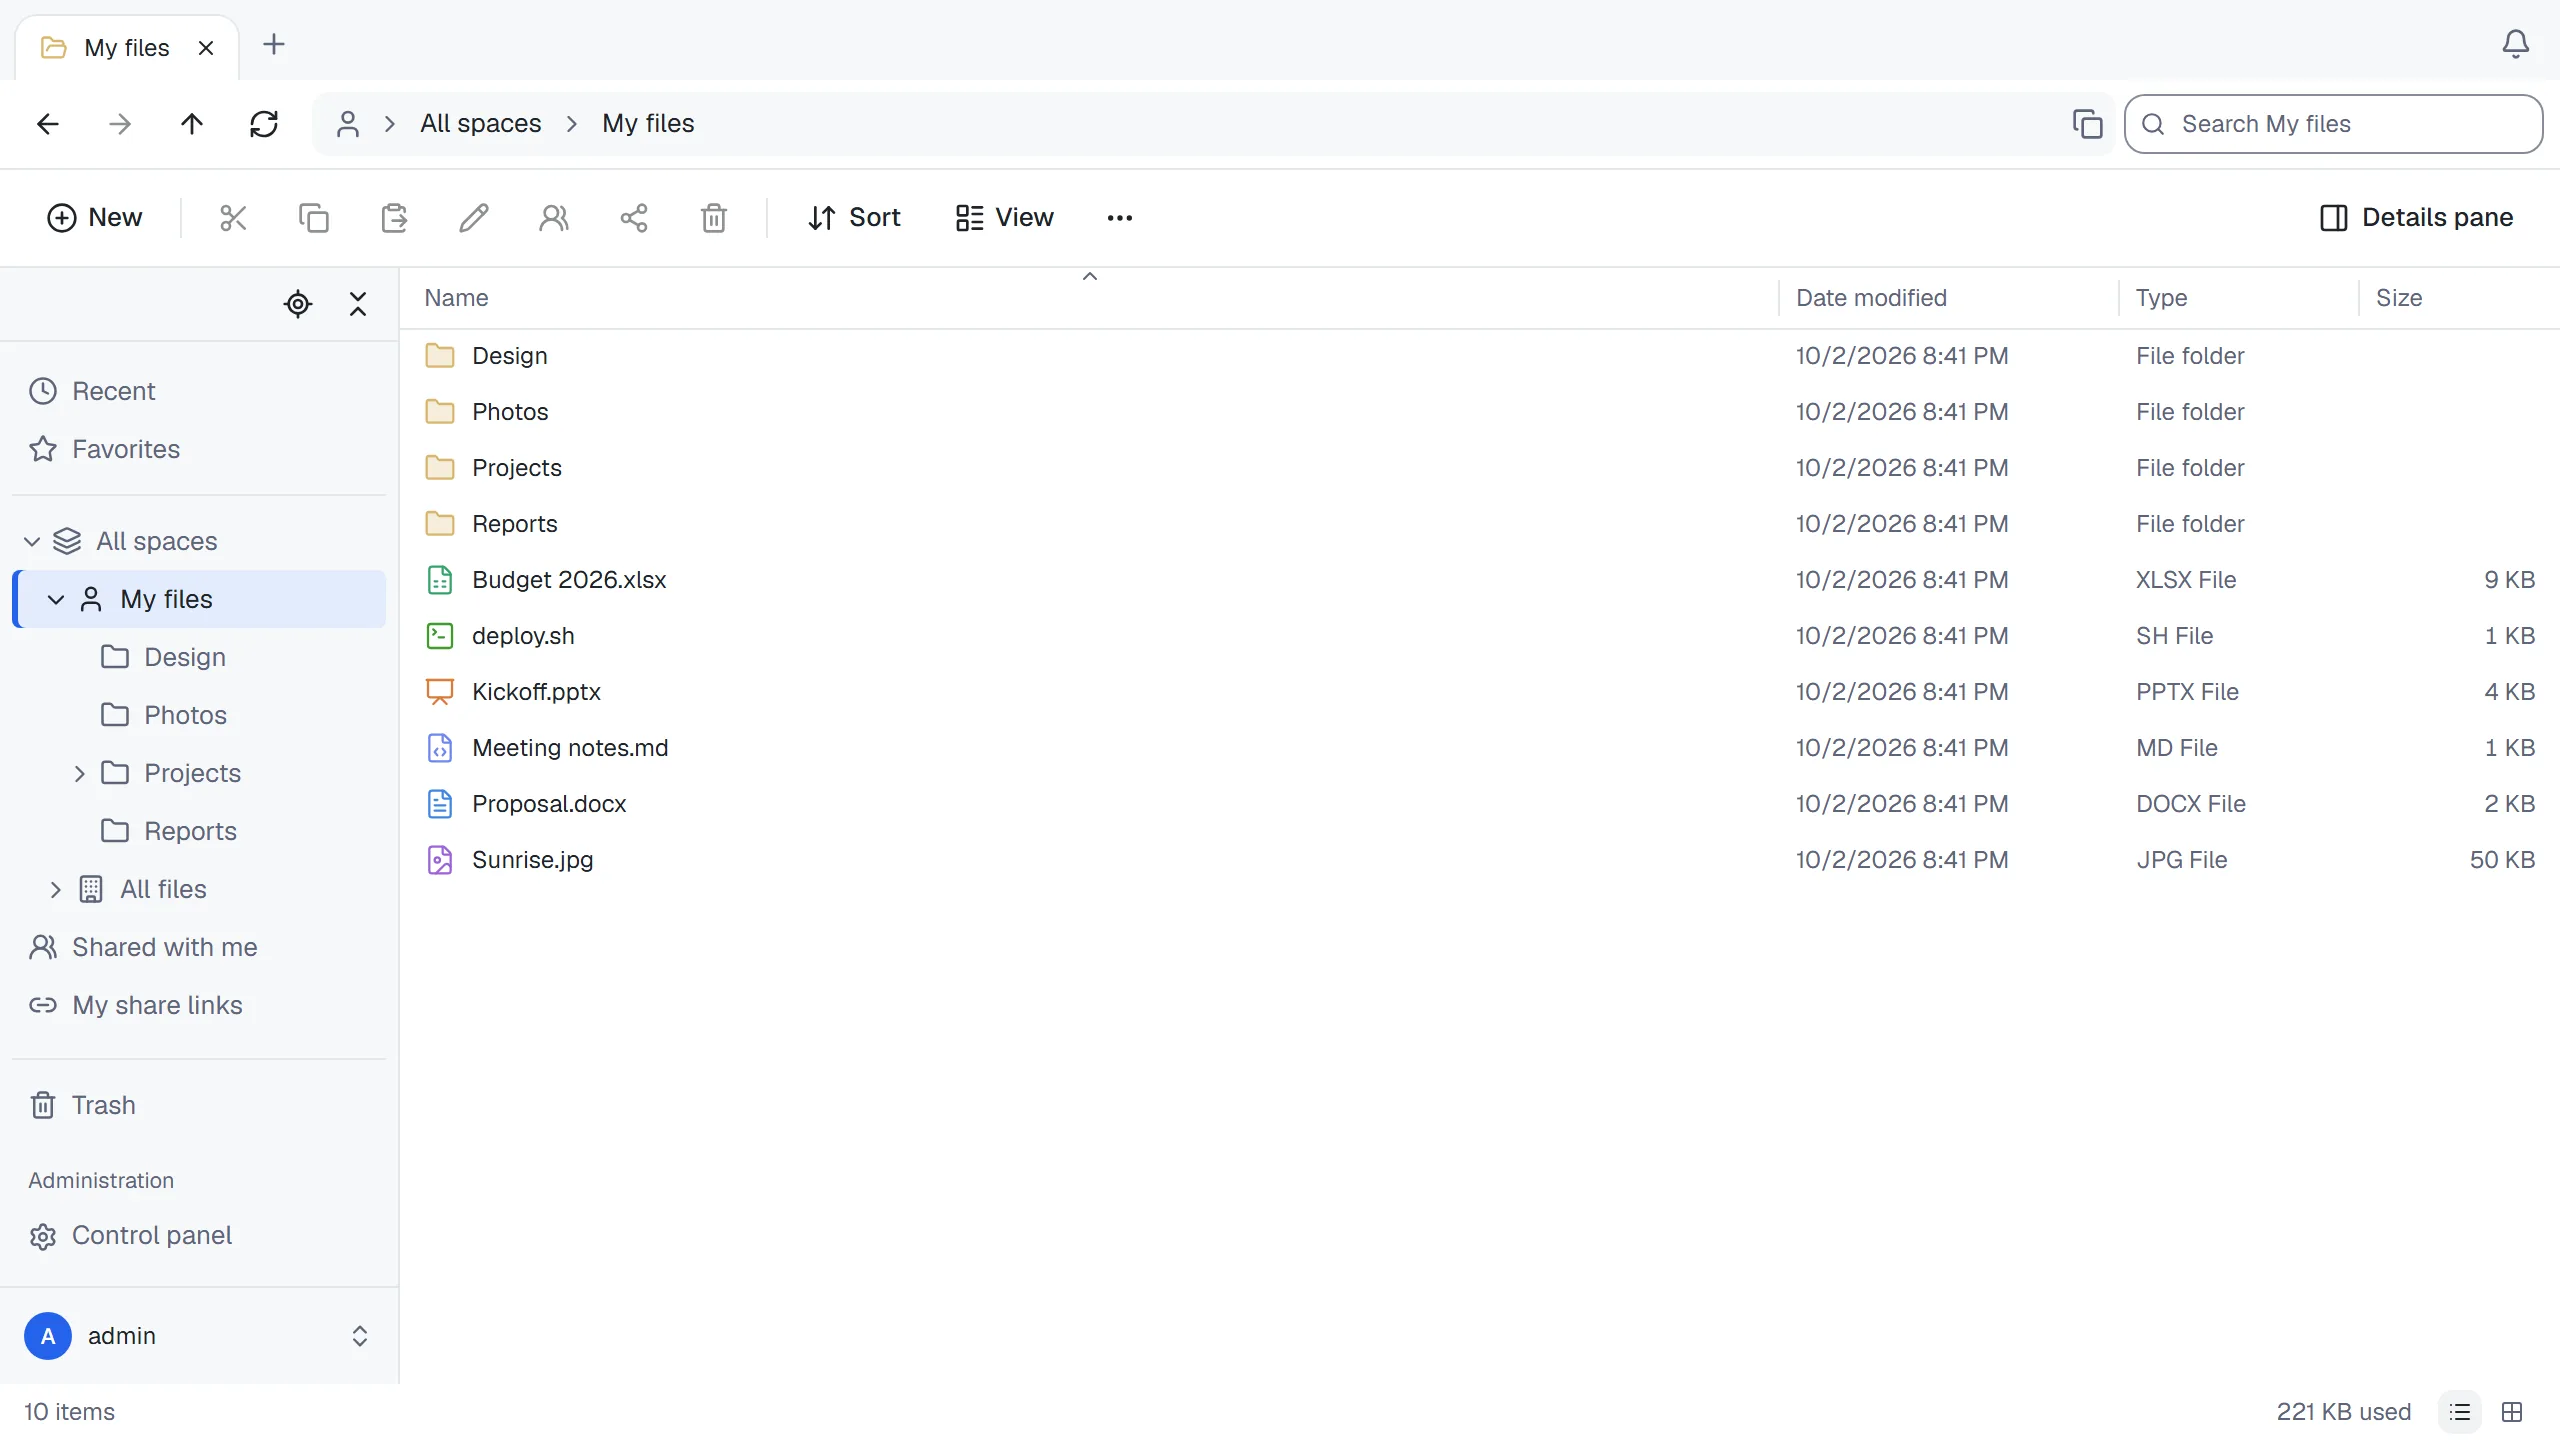Click the Paste clipboard icon

tap(394, 218)
